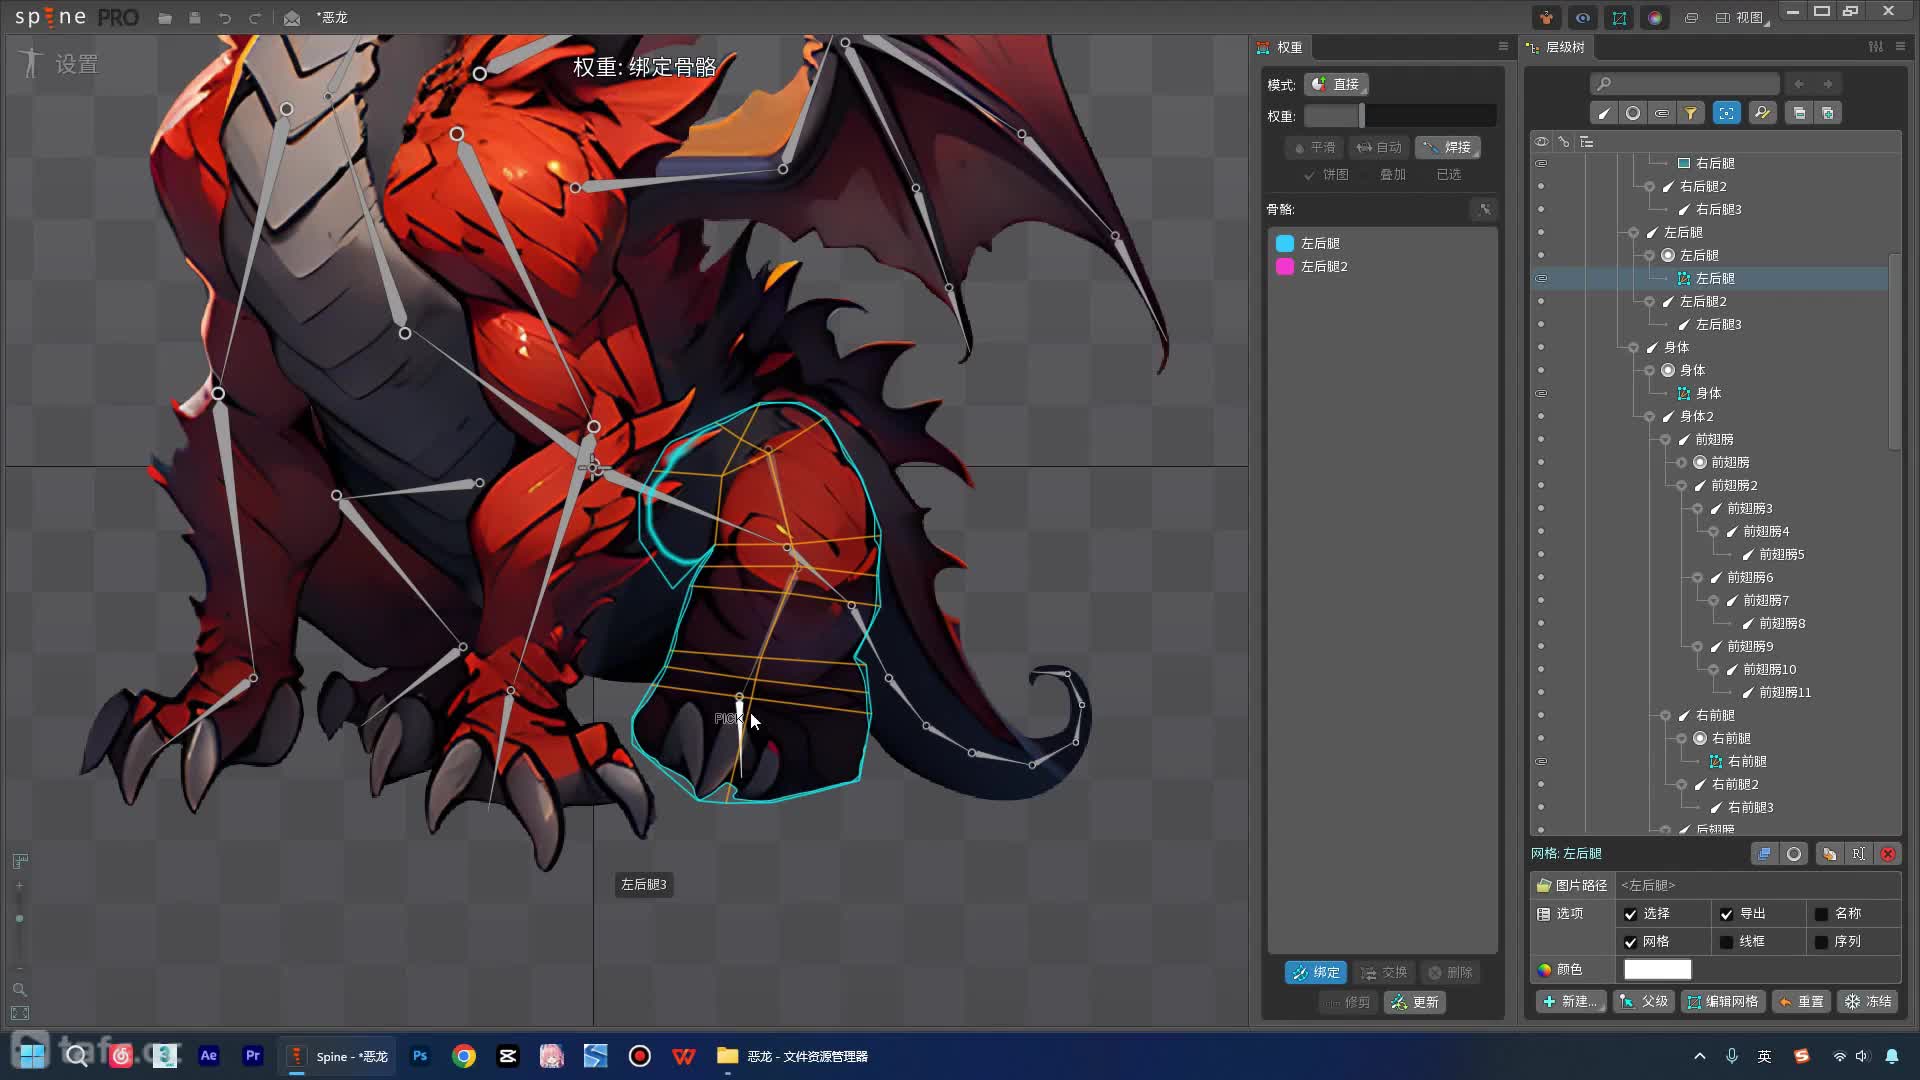Click the 编辑网格 edit mesh button

tap(1723, 1002)
